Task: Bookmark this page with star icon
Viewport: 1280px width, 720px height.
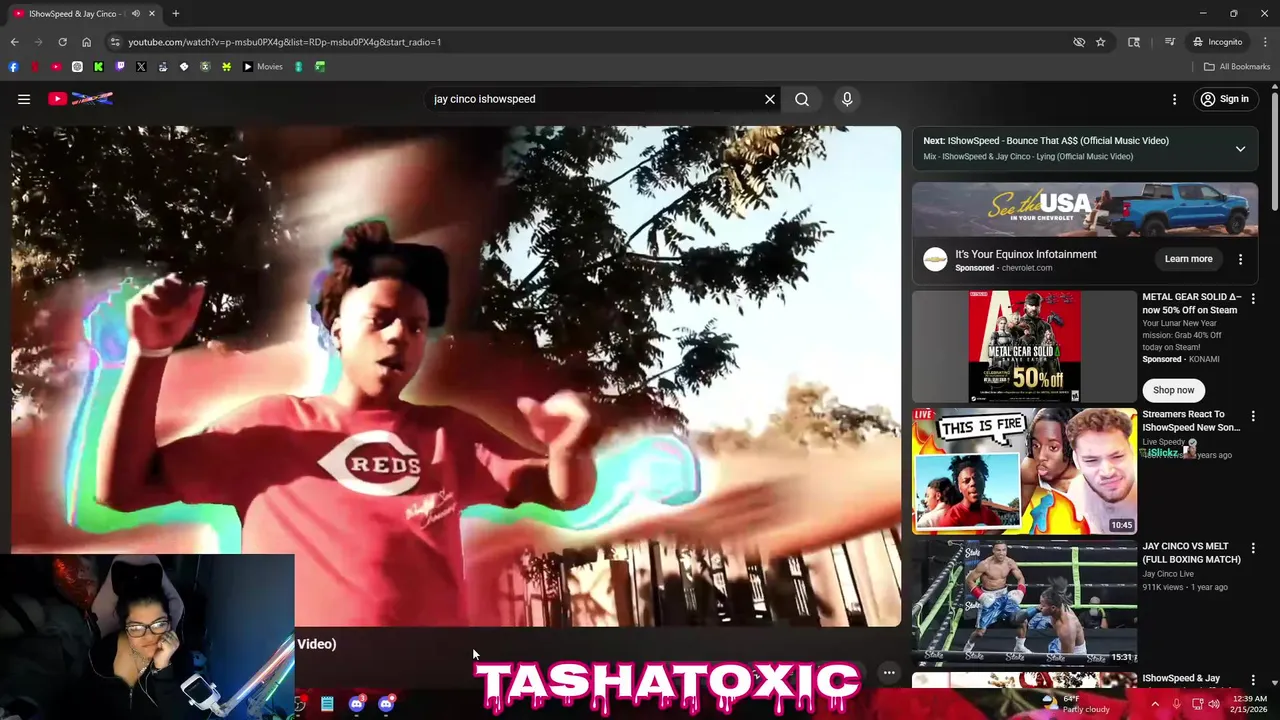Action: [x=1100, y=42]
